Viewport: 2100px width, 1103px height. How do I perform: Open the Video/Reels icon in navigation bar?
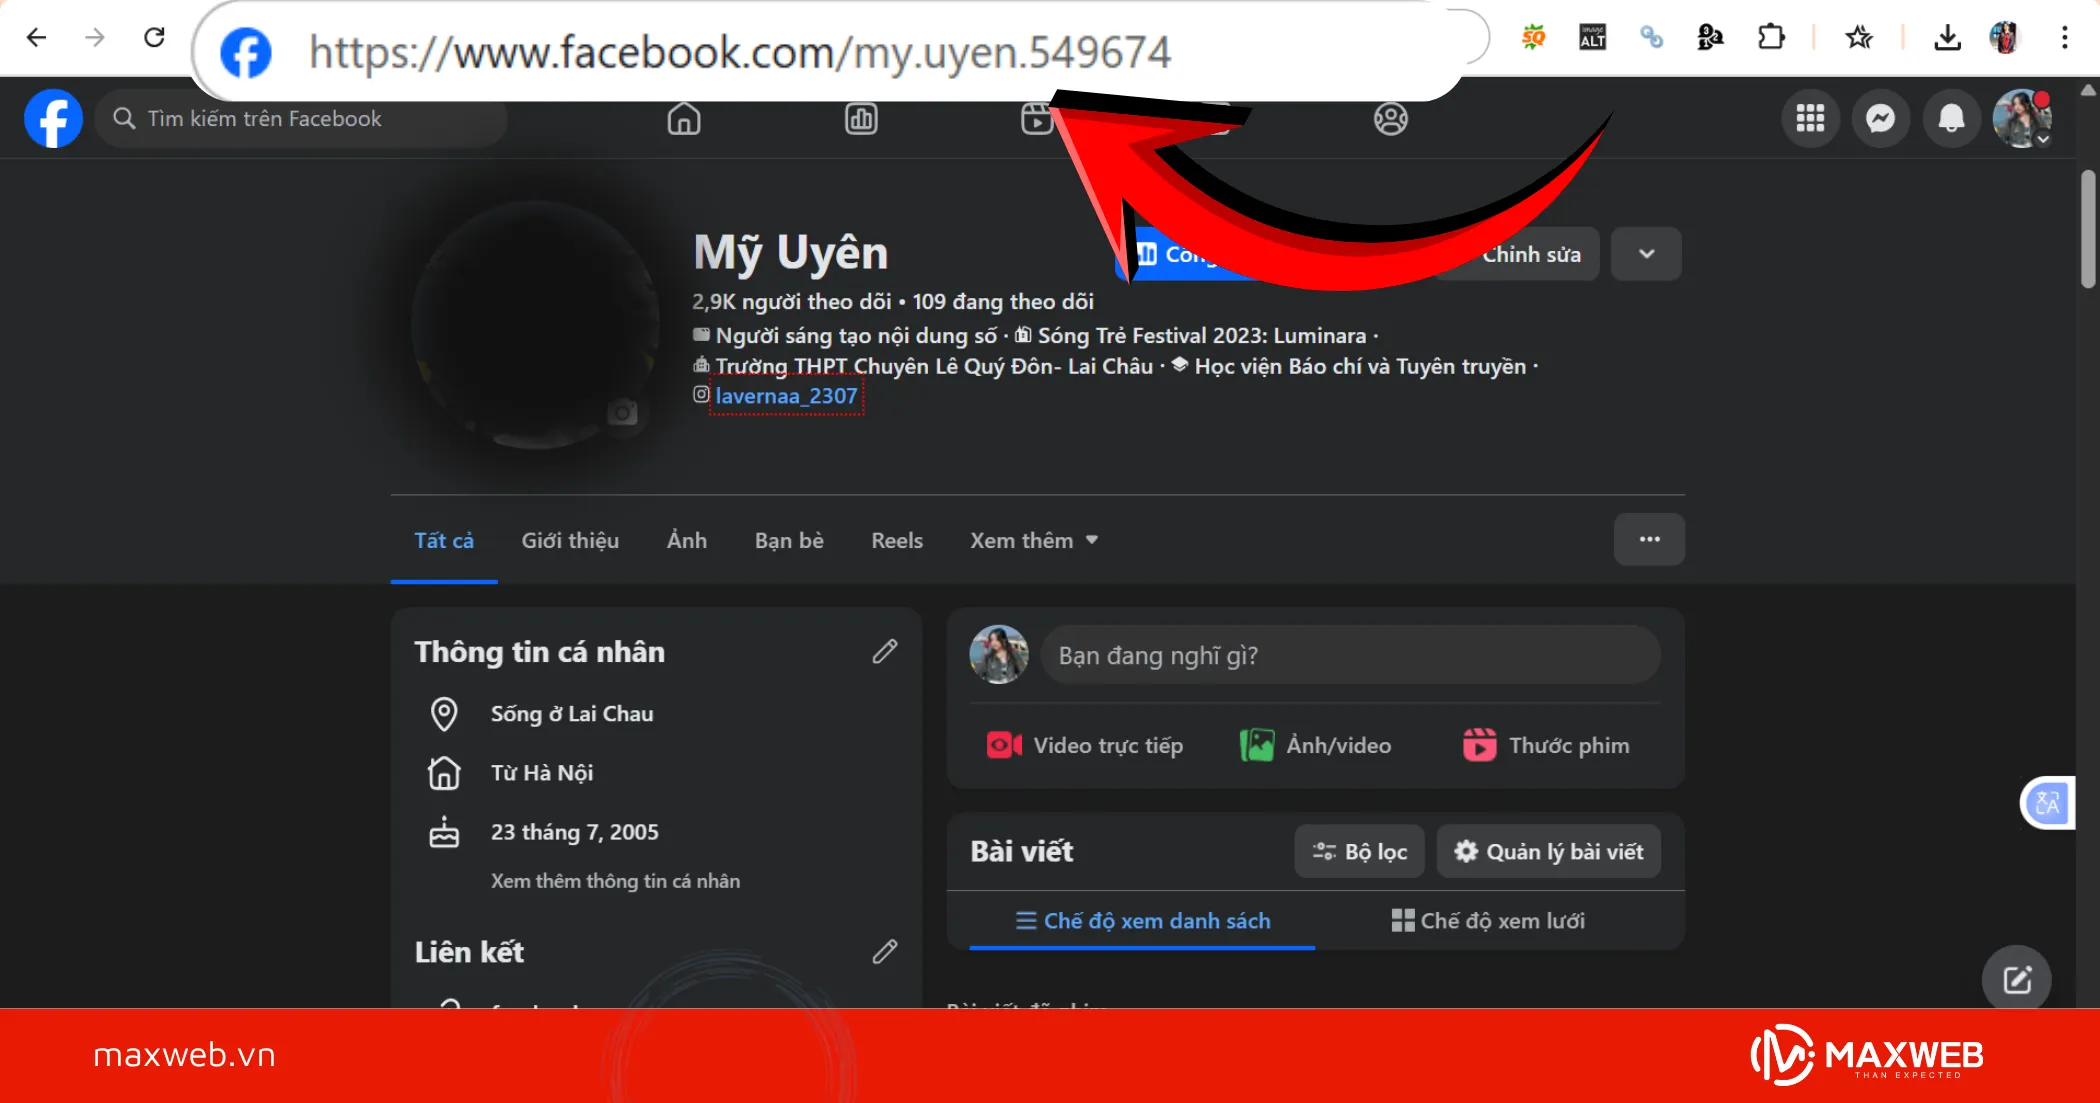[1037, 118]
